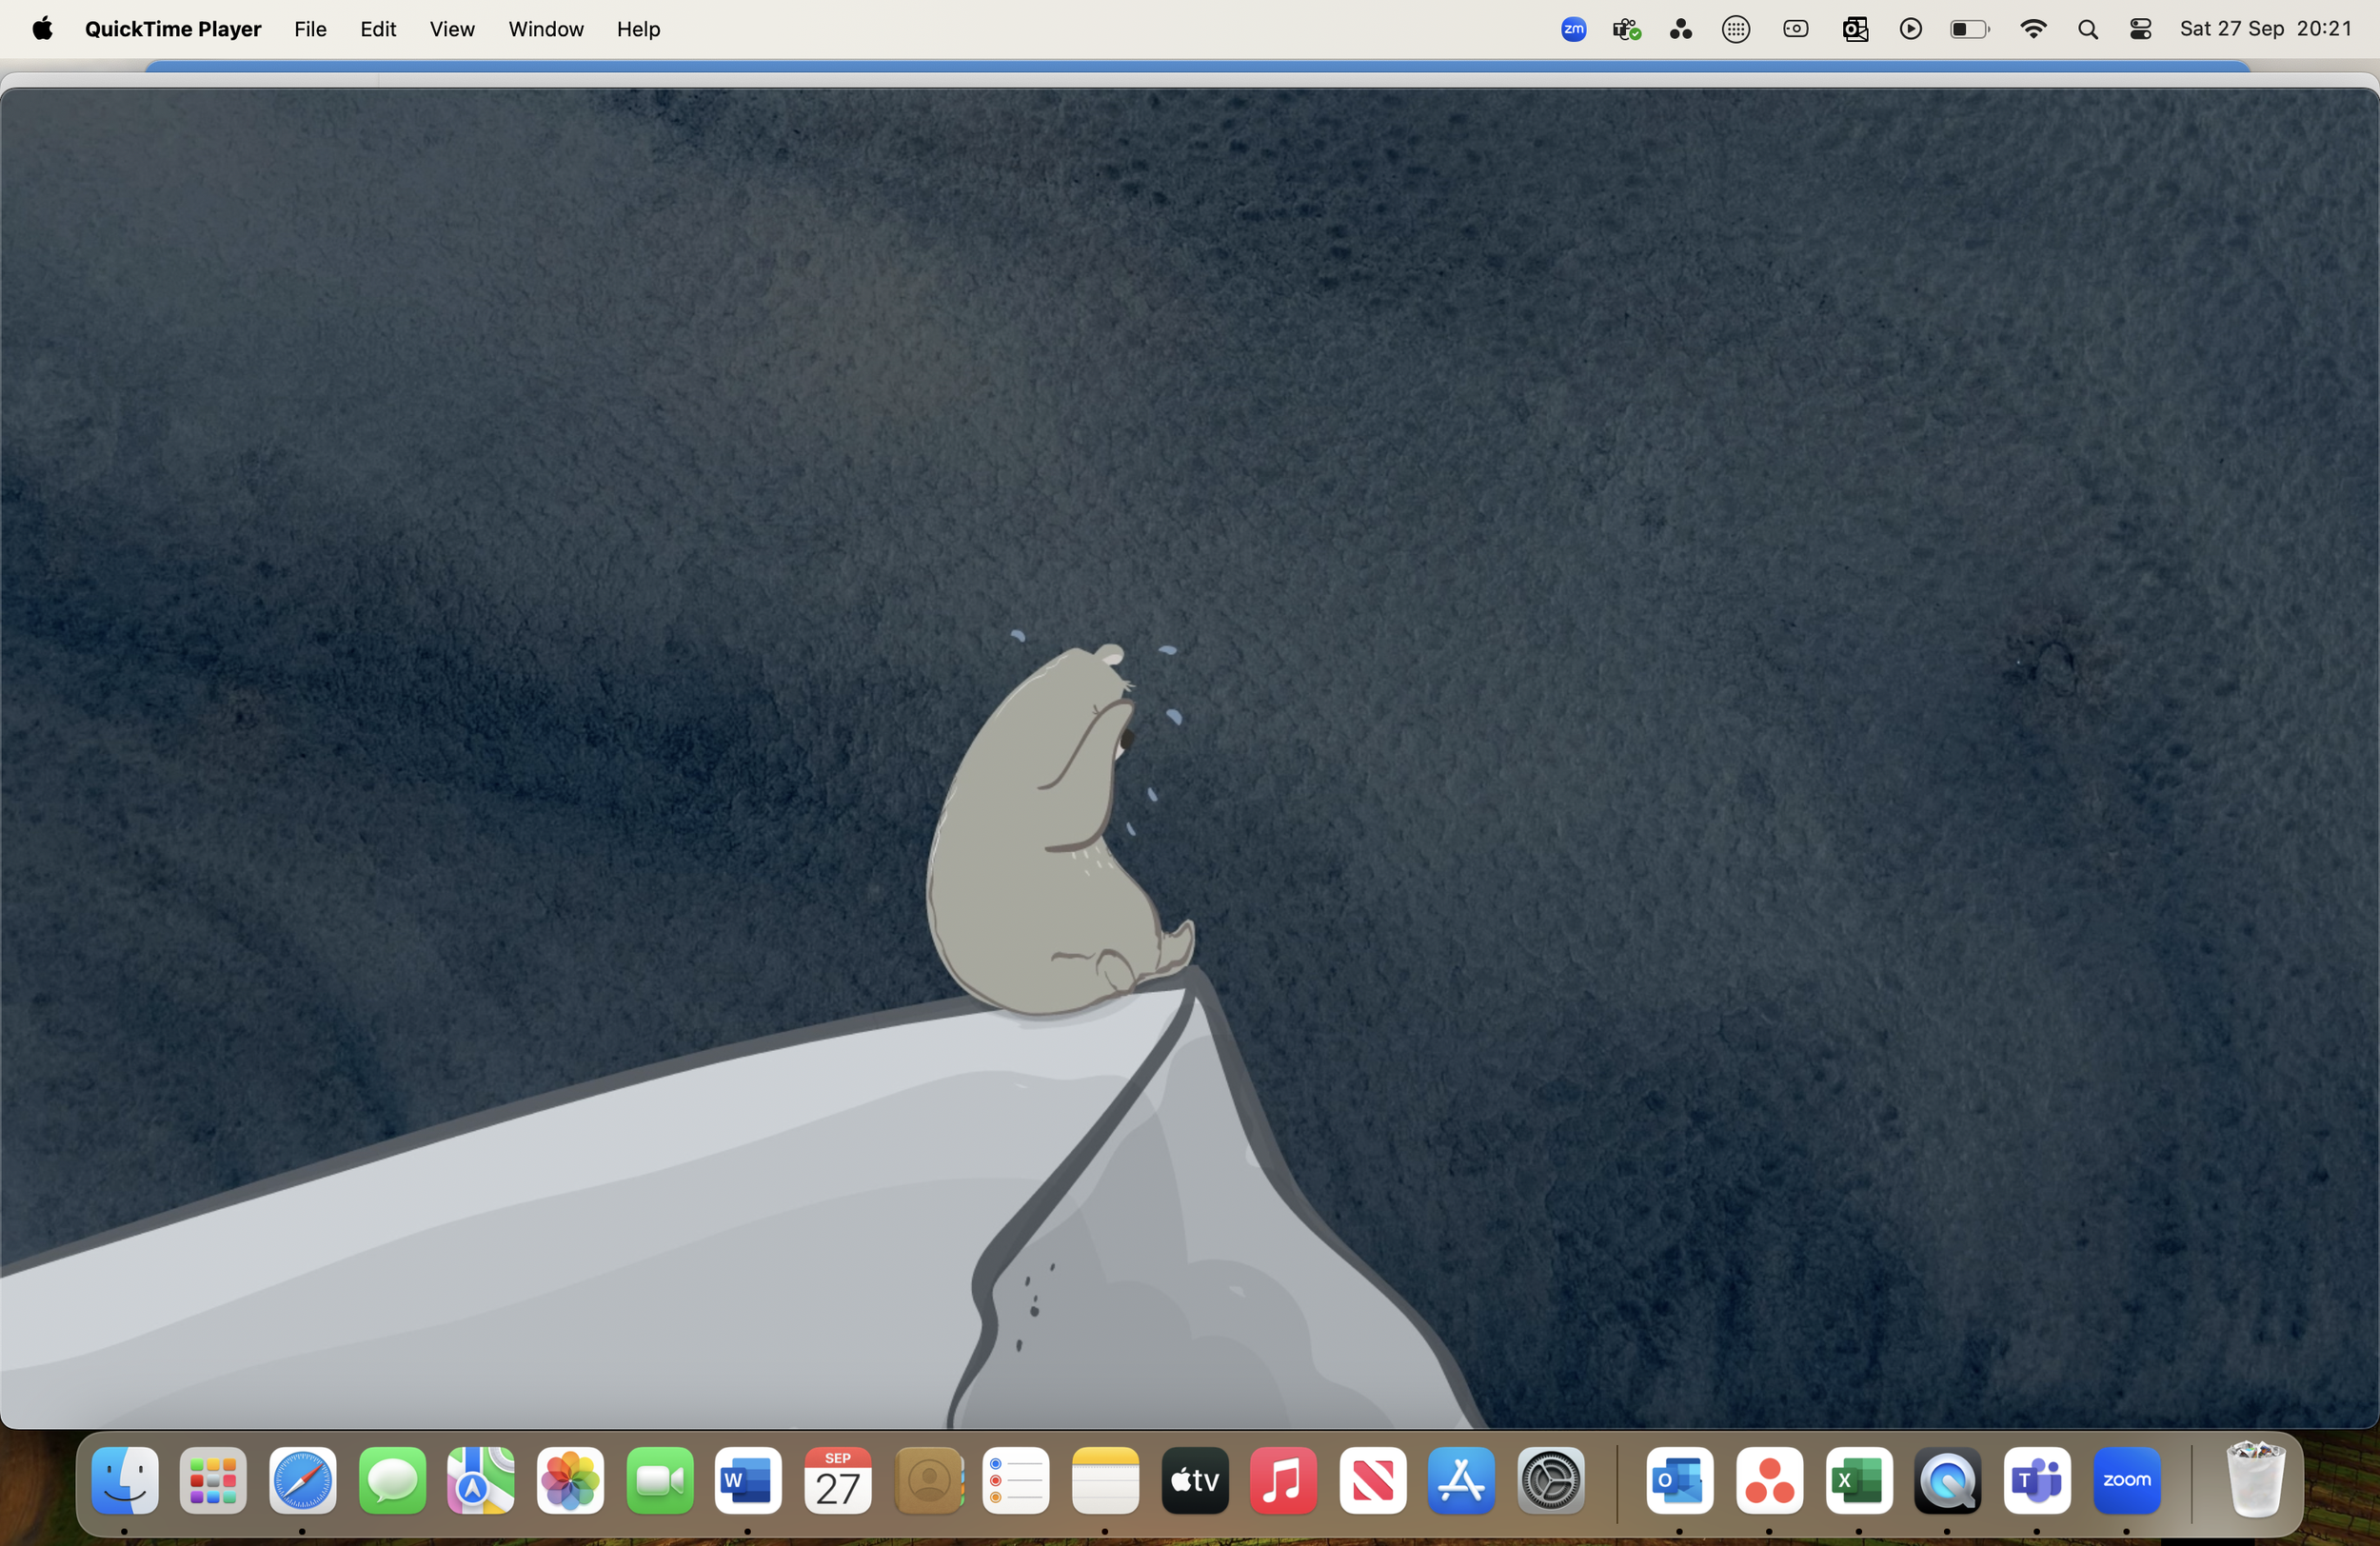Open the Window menu
This screenshot has width=2380, height=1546.
pyautogui.click(x=545, y=29)
